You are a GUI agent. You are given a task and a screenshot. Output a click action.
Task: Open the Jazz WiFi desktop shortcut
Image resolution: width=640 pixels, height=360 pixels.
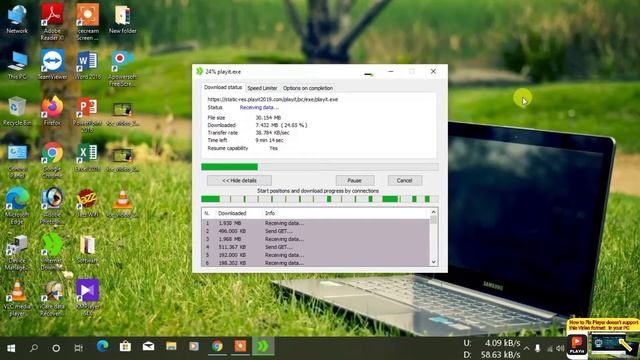[x=87, y=203]
